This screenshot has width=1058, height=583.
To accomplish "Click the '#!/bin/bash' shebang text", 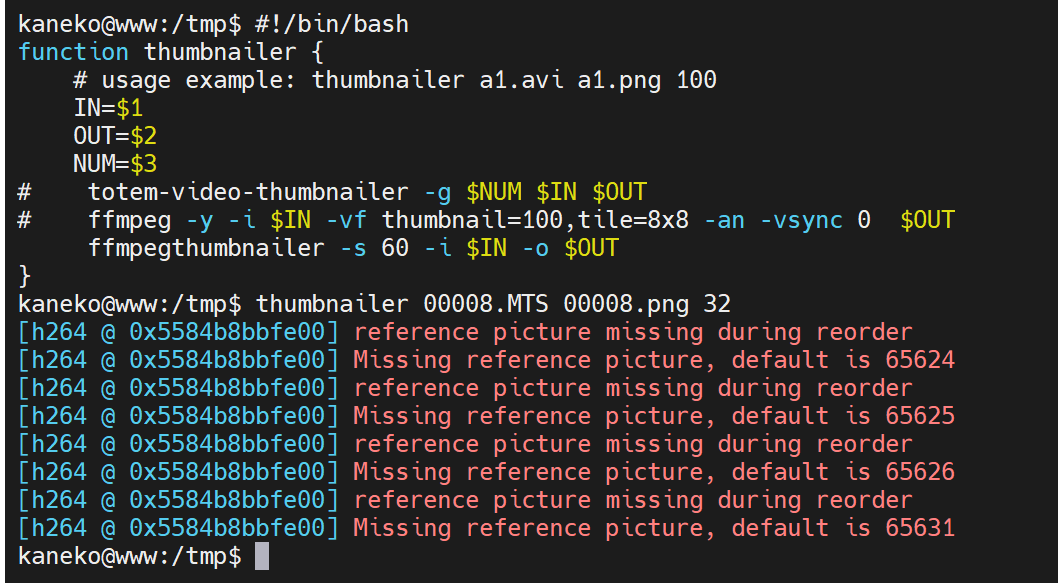I will click(332, 24).
